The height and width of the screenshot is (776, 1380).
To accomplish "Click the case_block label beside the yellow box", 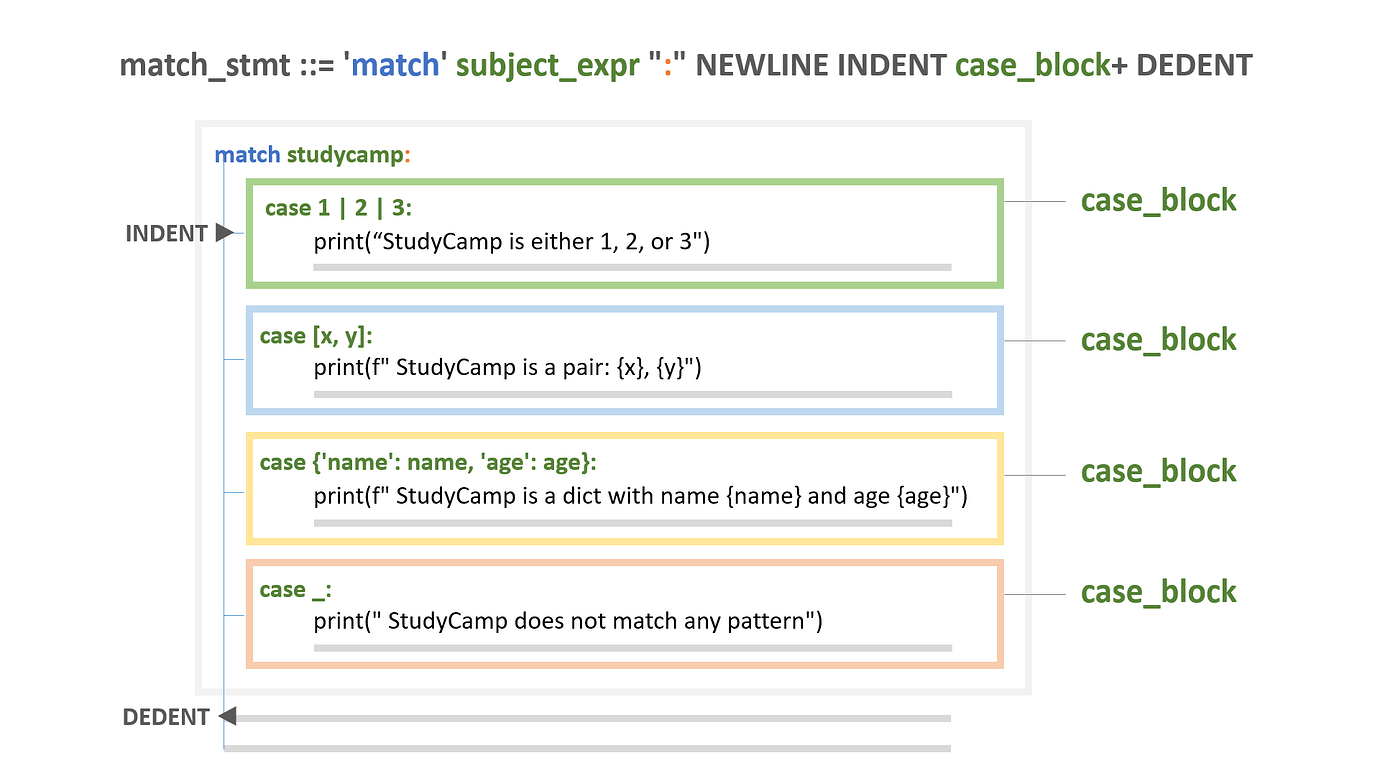I will 1158,471.
